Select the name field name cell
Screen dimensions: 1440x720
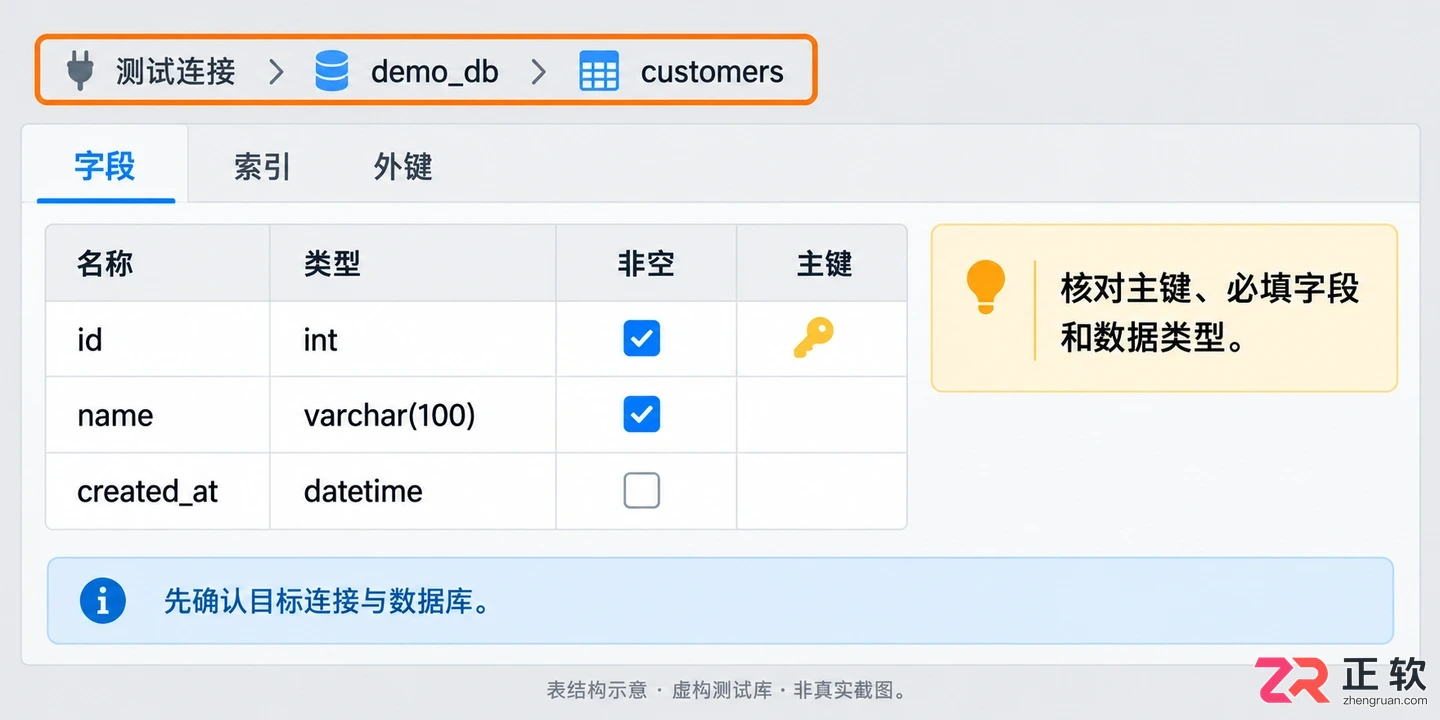[158, 415]
